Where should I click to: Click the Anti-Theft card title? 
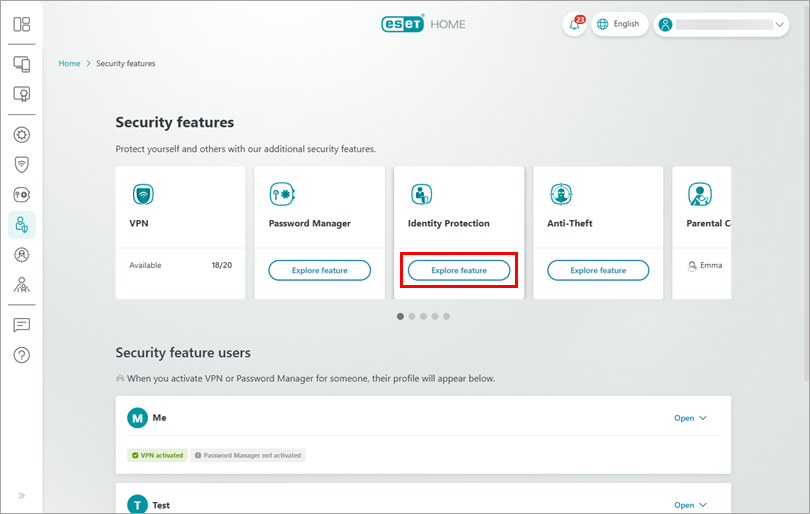click(570, 223)
